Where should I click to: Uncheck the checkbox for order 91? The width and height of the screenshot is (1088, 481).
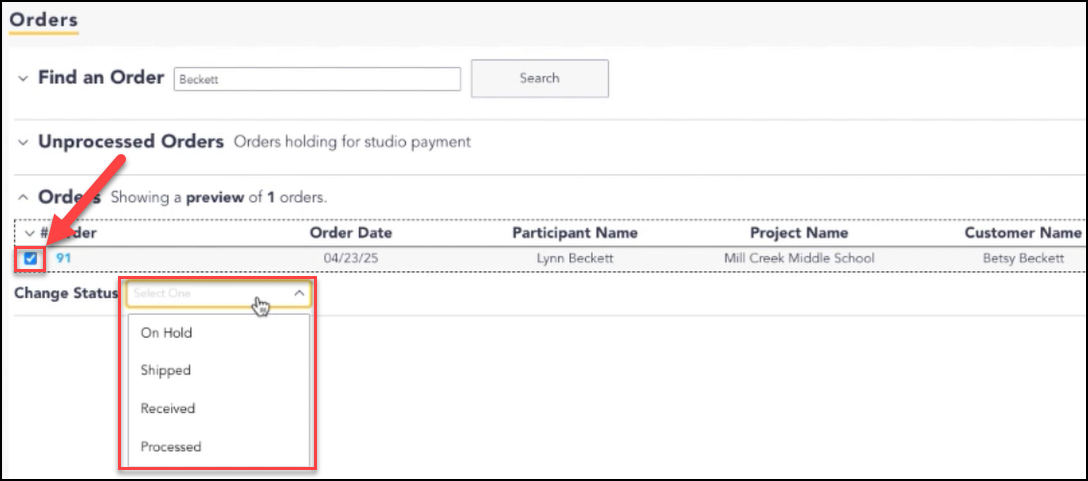[x=31, y=259]
